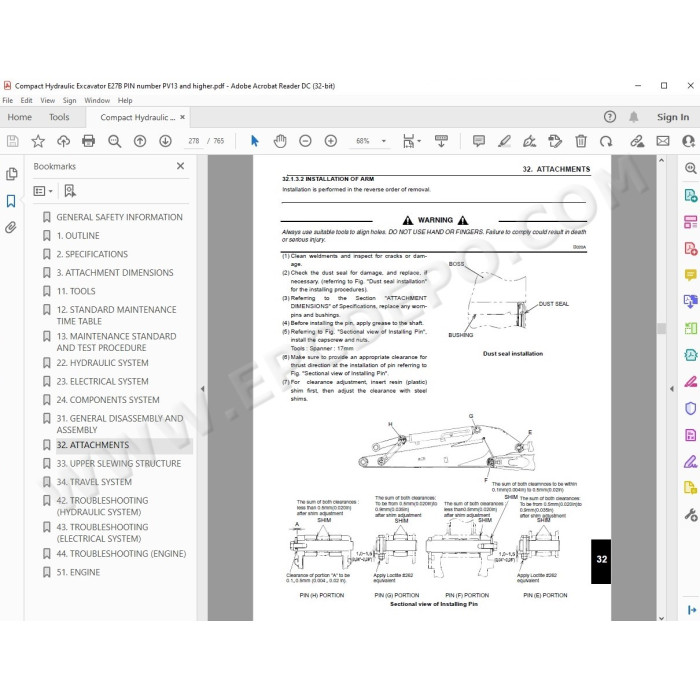Open the Sign document pen icon
Image resolution: width=700 pixels, height=700 pixels.
tap(529, 141)
